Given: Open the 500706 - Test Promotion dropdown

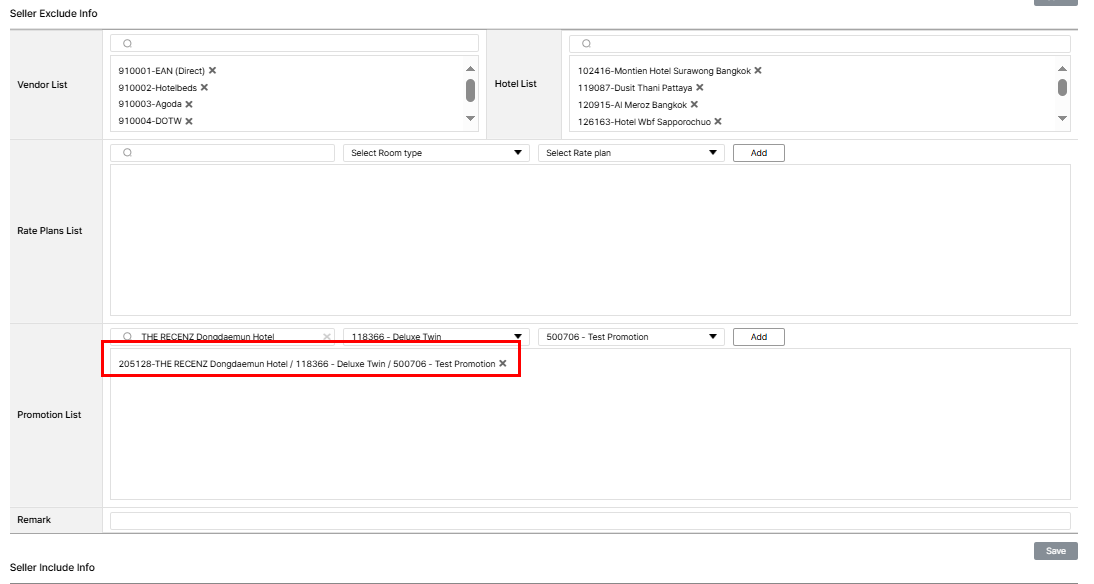Looking at the screenshot, I should click(x=631, y=337).
